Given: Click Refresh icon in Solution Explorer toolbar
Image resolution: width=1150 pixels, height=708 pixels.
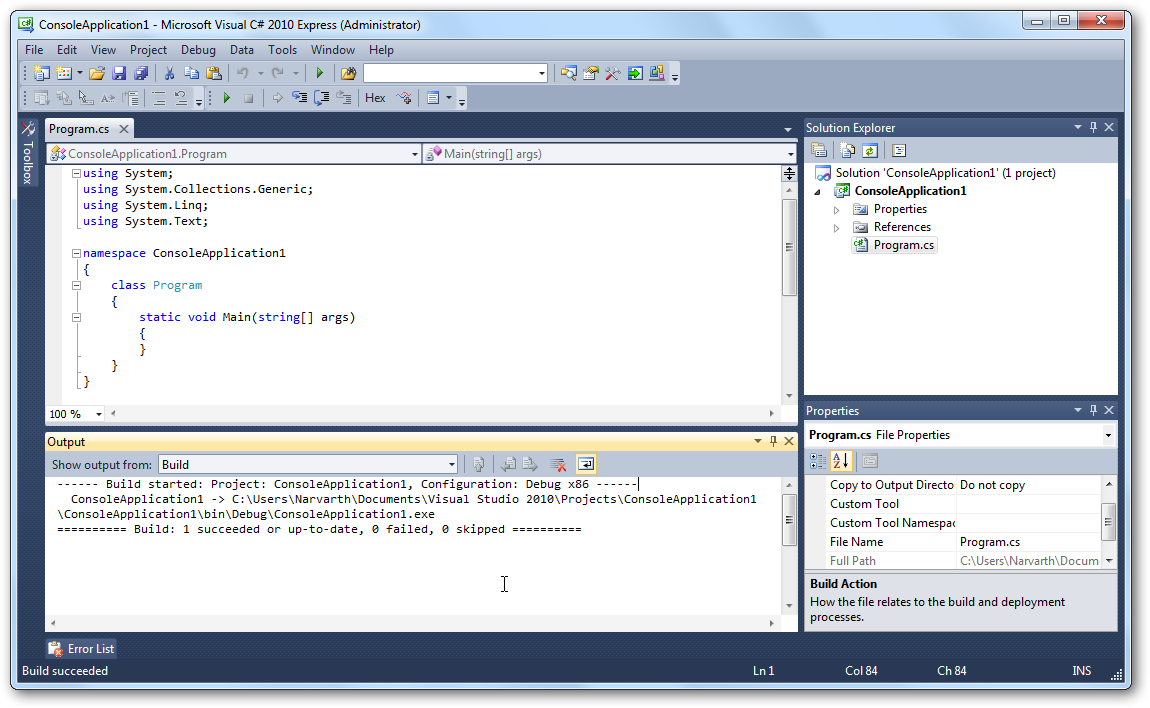Looking at the screenshot, I should pyautogui.click(x=870, y=151).
